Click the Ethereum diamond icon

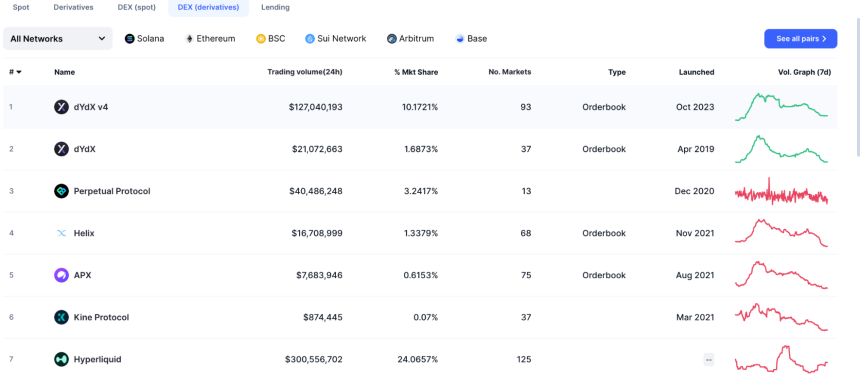[x=189, y=39]
